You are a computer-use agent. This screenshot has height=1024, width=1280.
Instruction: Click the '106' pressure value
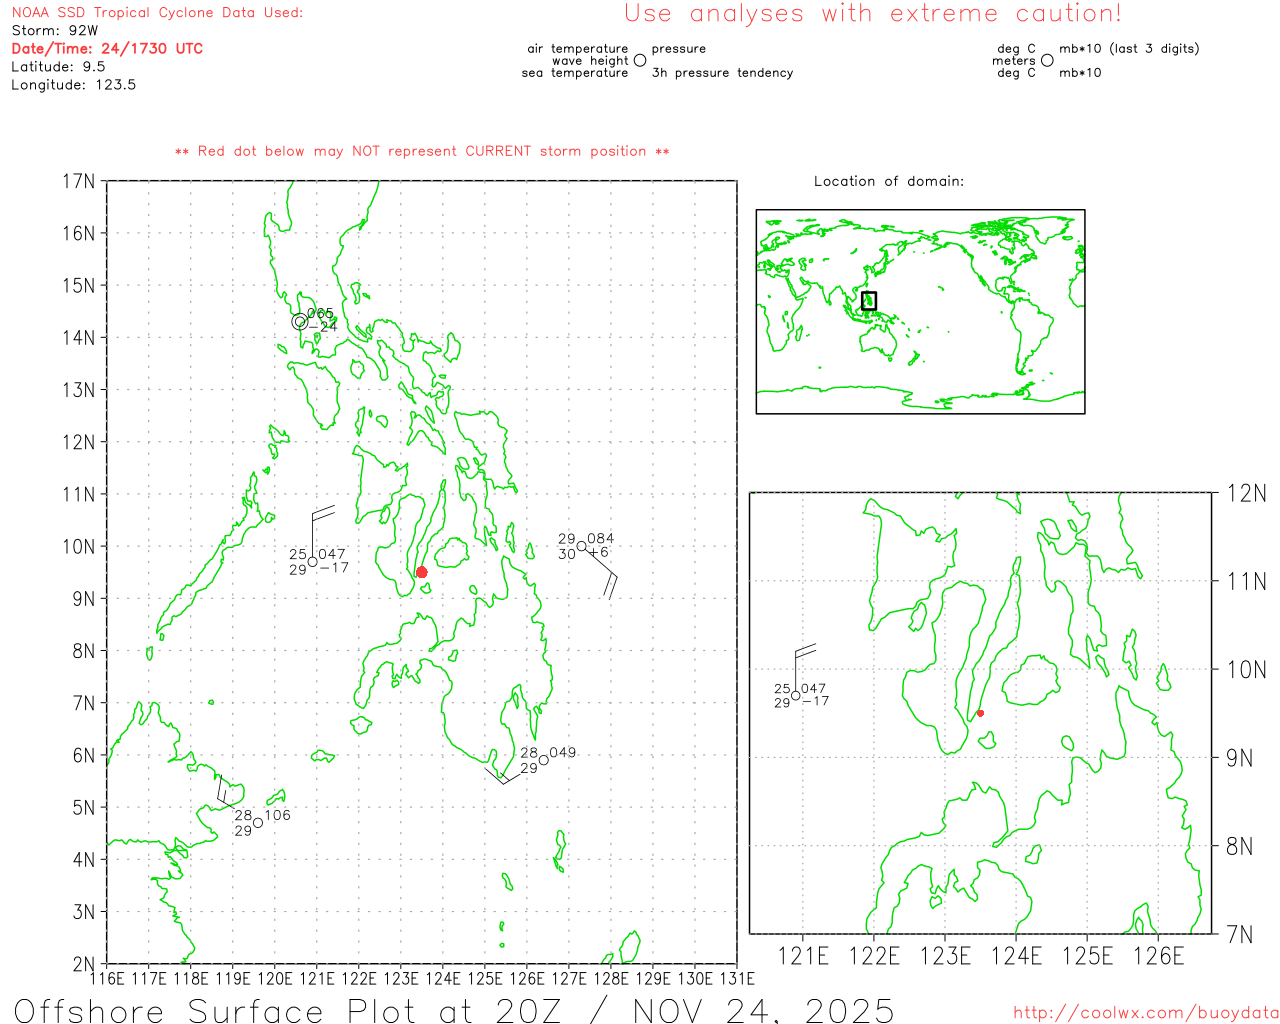click(277, 815)
